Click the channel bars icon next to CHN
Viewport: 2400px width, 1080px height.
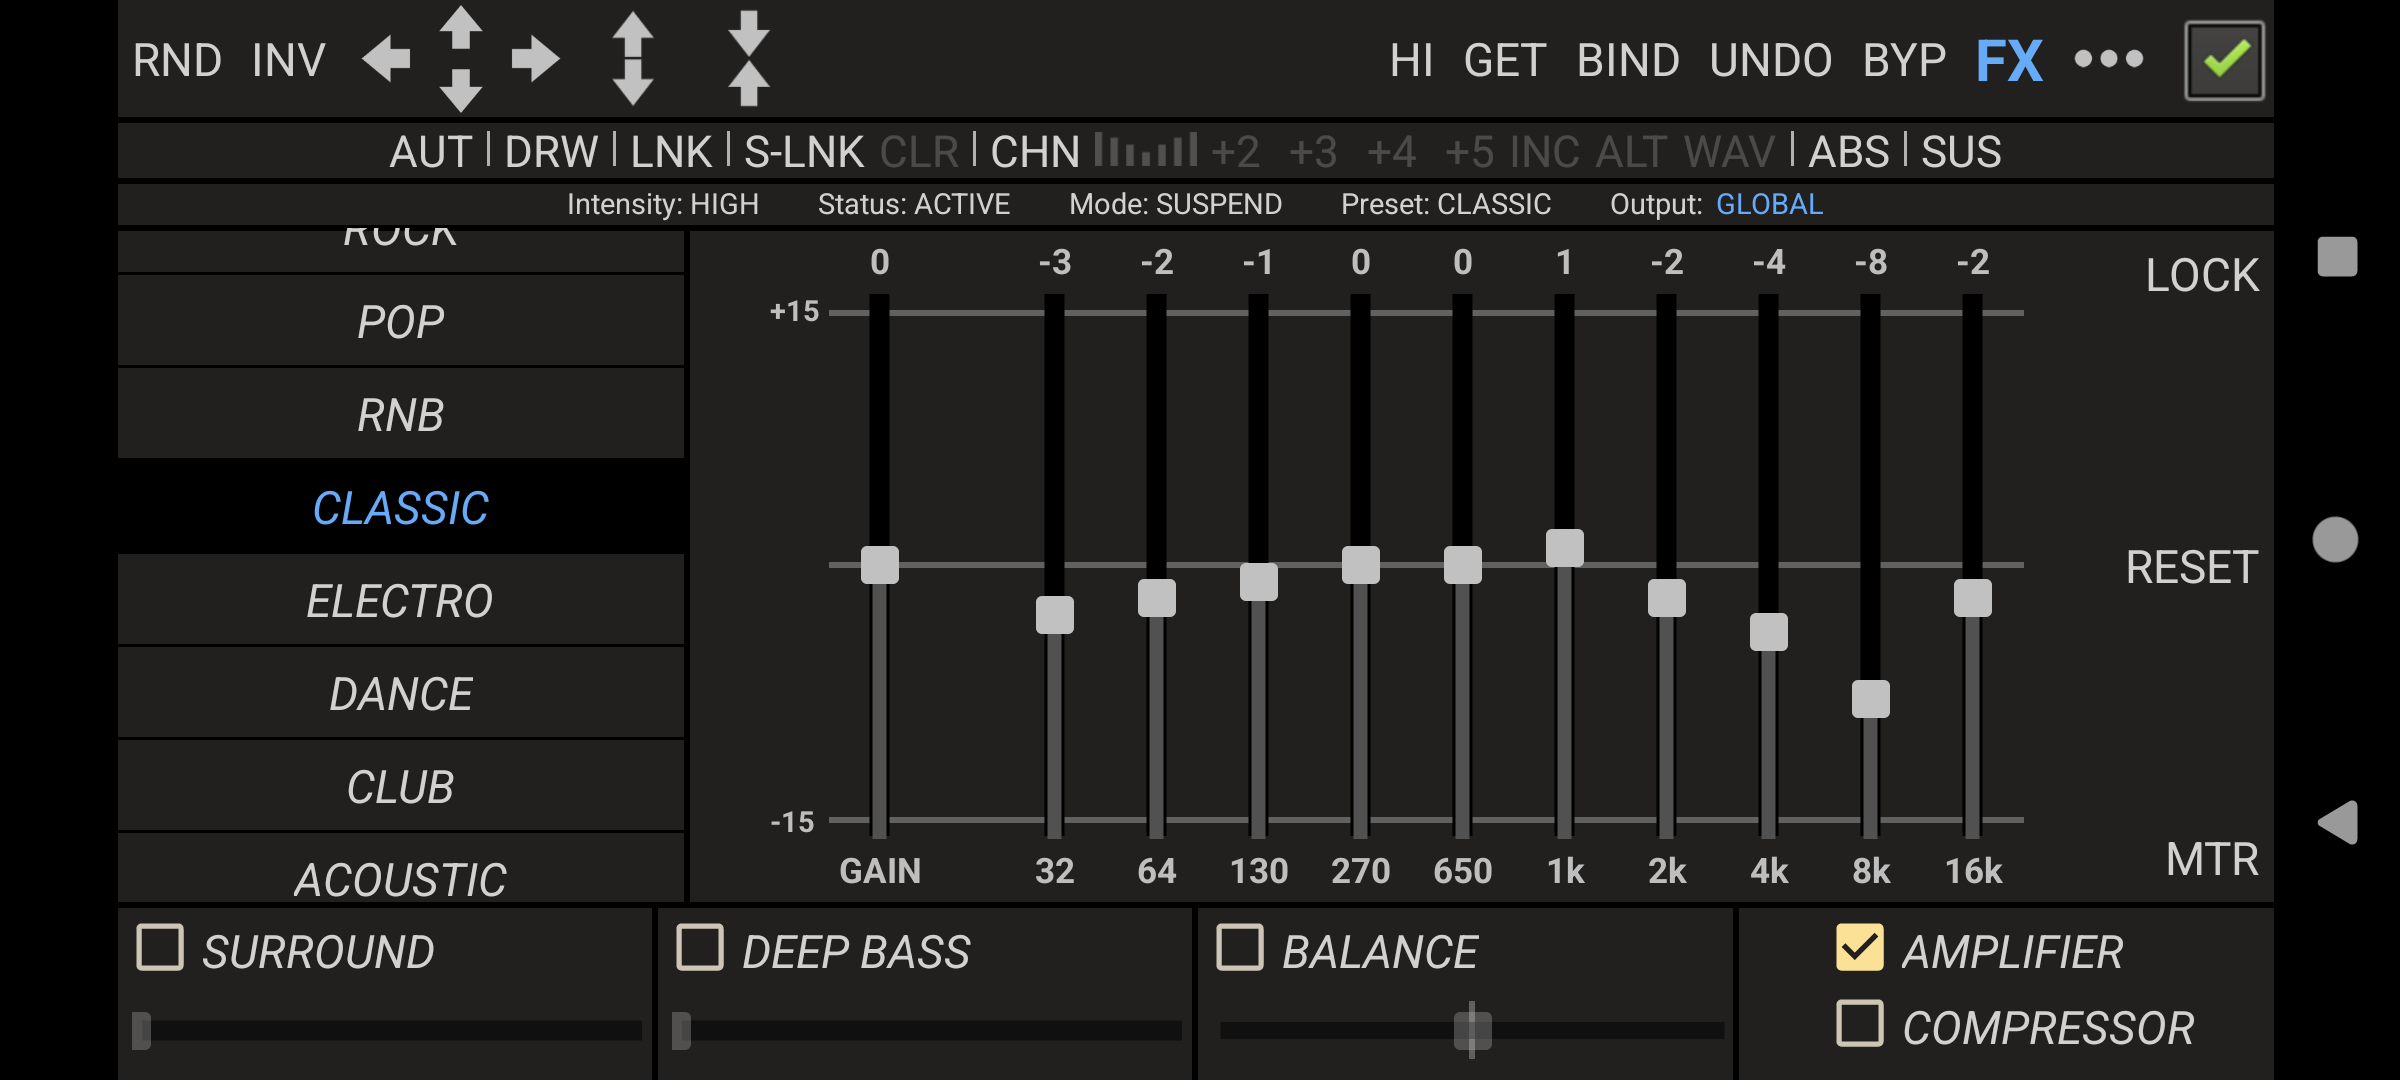1145,151
